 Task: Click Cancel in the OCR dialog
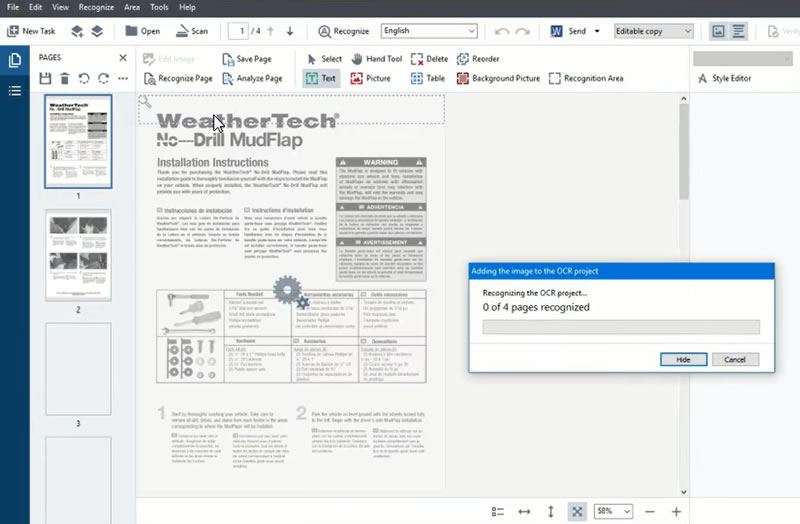tap(735, 359)
